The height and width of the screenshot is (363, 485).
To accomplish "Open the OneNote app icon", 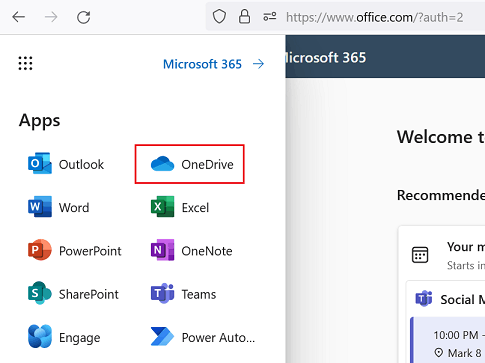I will pyautogui.click(x=162, y=250).
